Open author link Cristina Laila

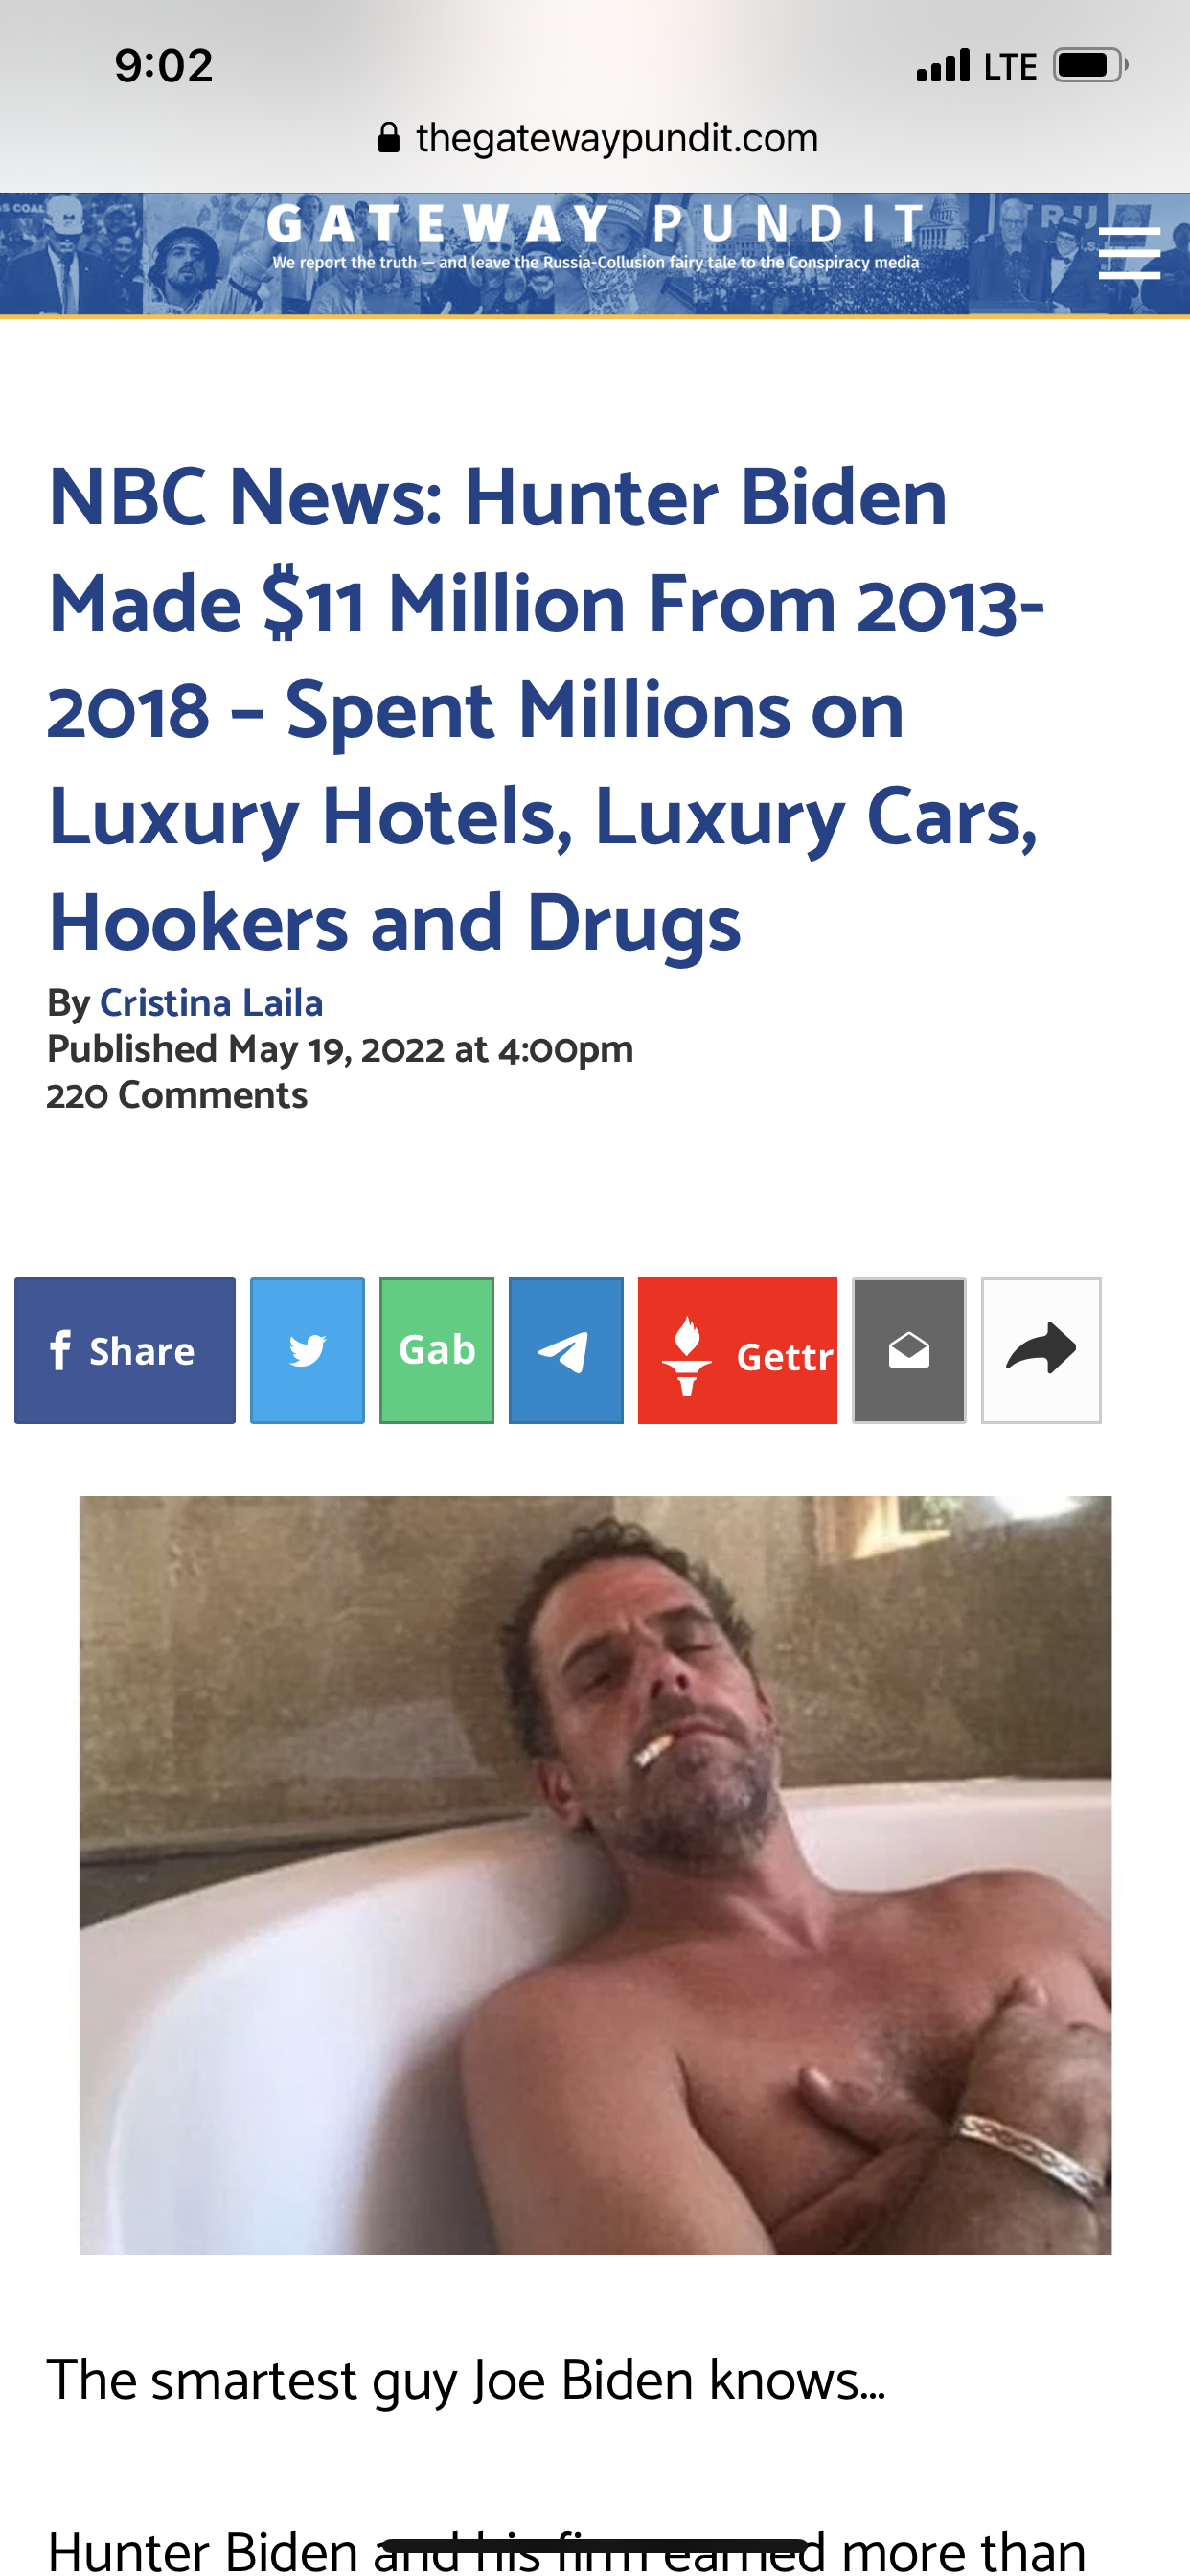tap(211, 1003)
